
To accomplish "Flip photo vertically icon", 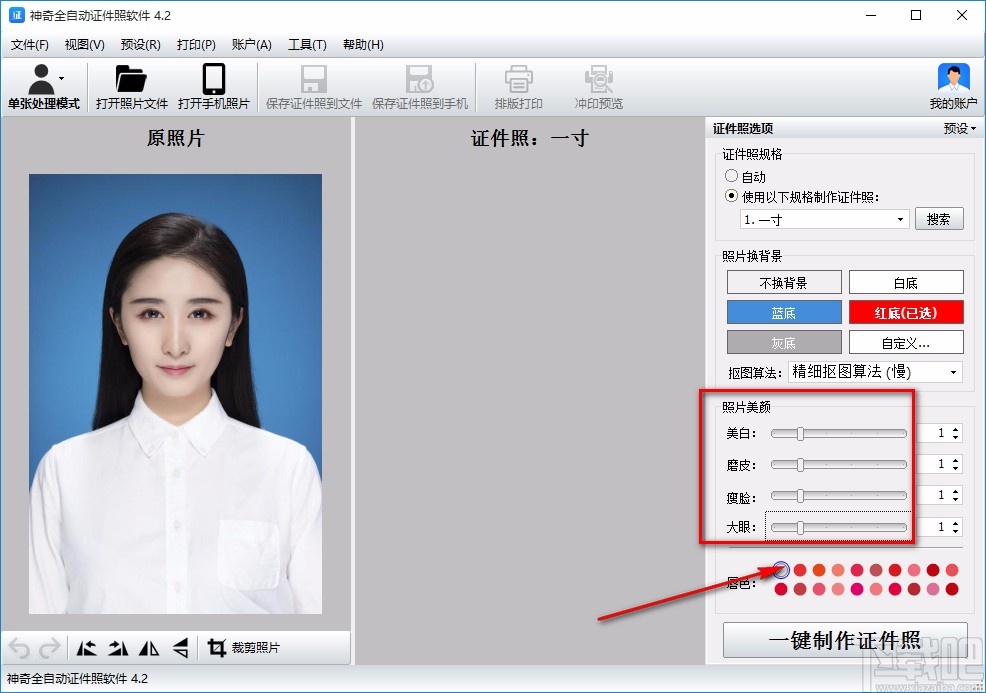I will 180,648.
